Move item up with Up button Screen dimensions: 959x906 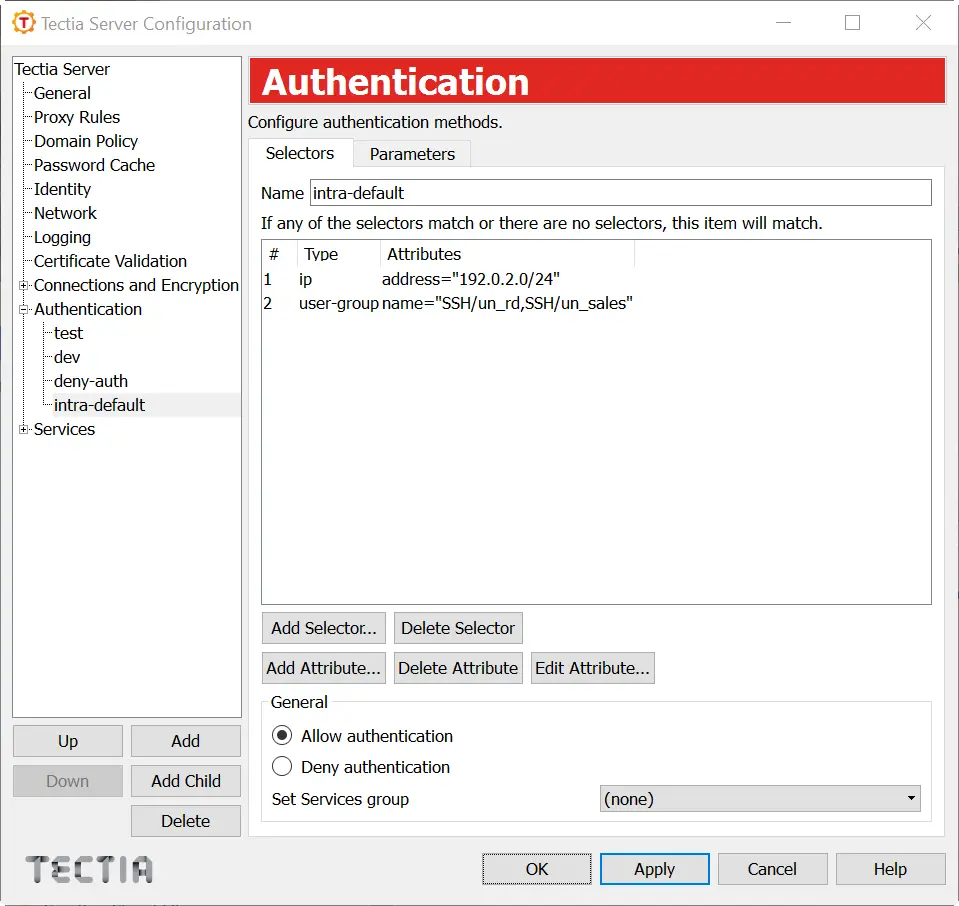68,741
